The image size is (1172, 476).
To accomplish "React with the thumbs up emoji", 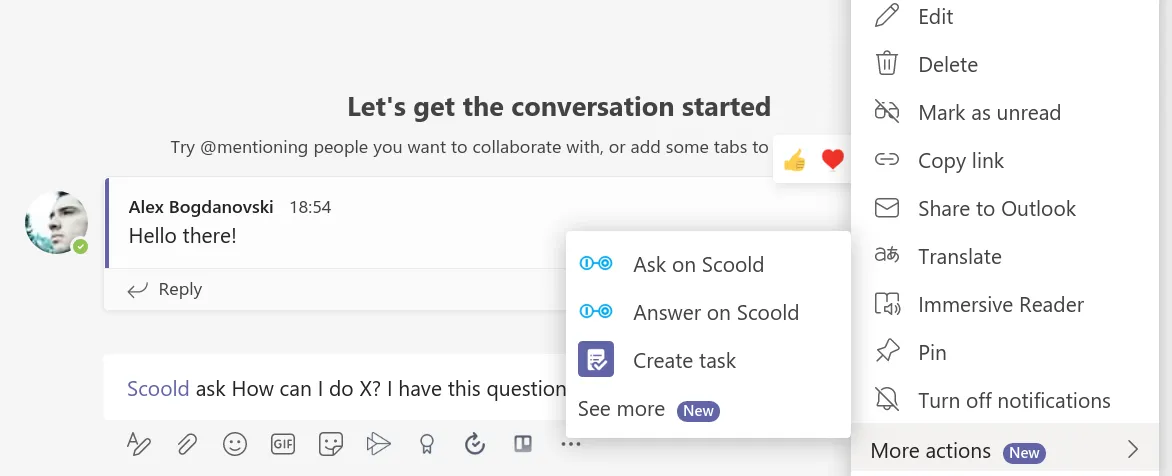I will tap(795, 160).
